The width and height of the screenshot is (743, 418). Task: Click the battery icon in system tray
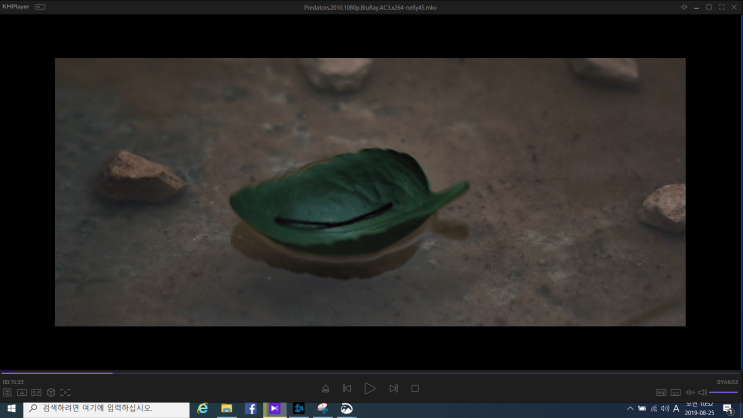642,409
